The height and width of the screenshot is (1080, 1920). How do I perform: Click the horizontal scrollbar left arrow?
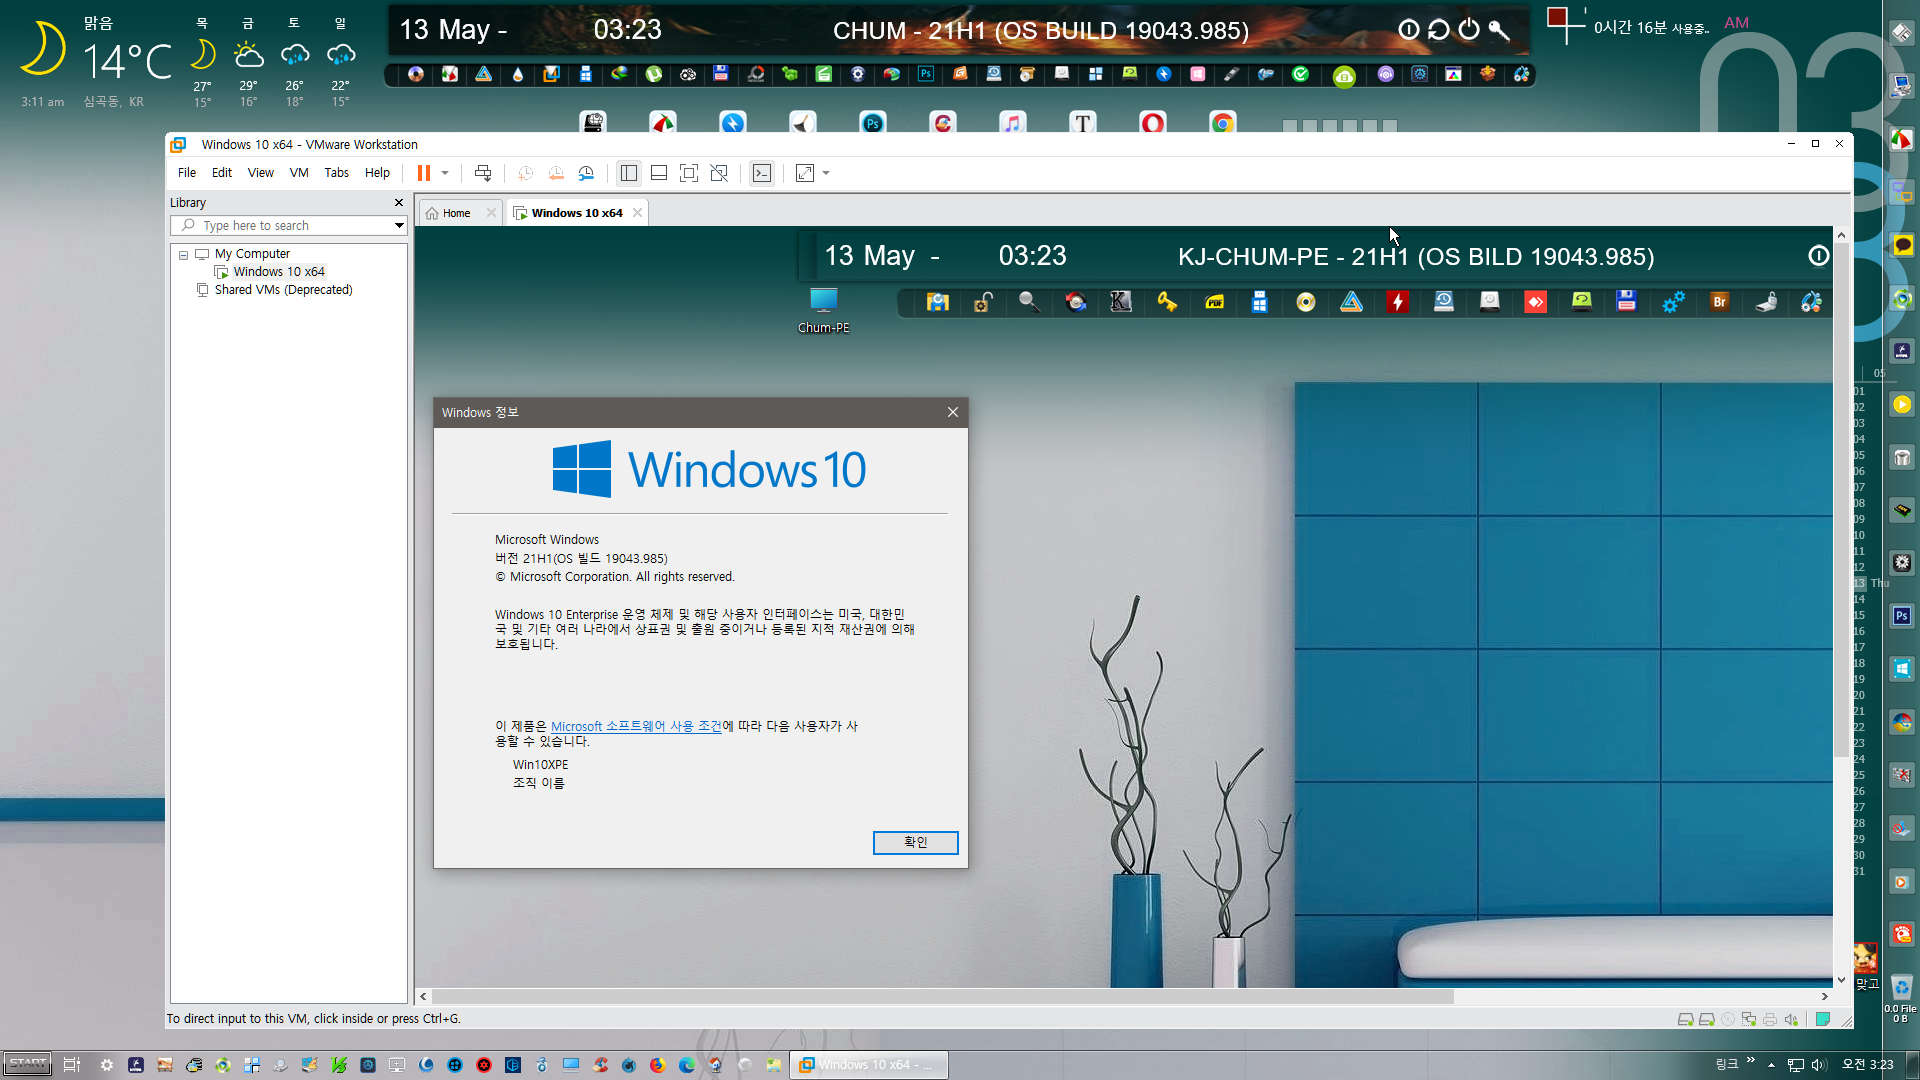tap(423, 996)
